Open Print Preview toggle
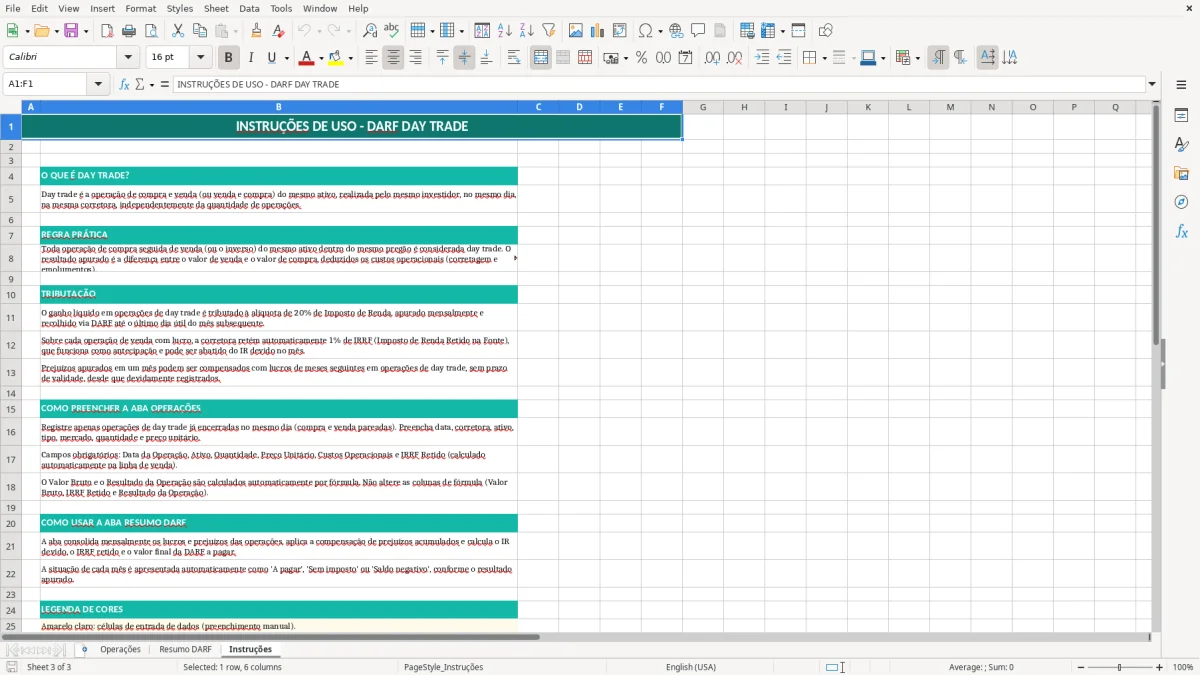The image size is (1200, 675). point(151,31)
